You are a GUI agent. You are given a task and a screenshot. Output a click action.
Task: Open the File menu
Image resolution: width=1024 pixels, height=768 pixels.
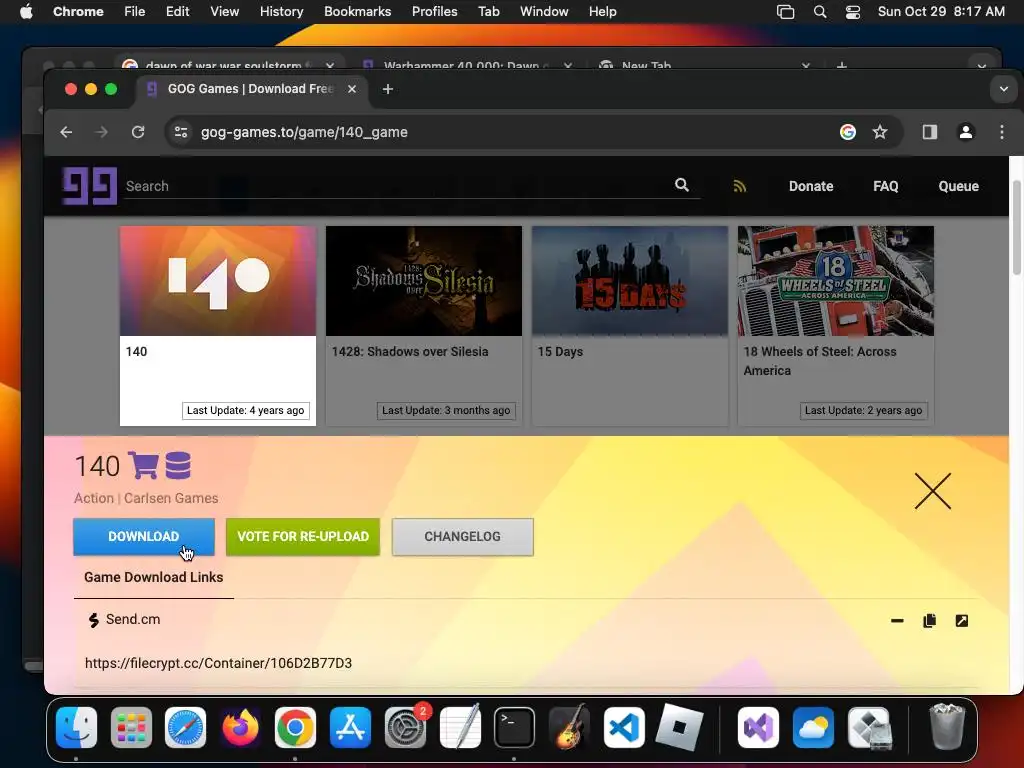(x=135, y=12)
